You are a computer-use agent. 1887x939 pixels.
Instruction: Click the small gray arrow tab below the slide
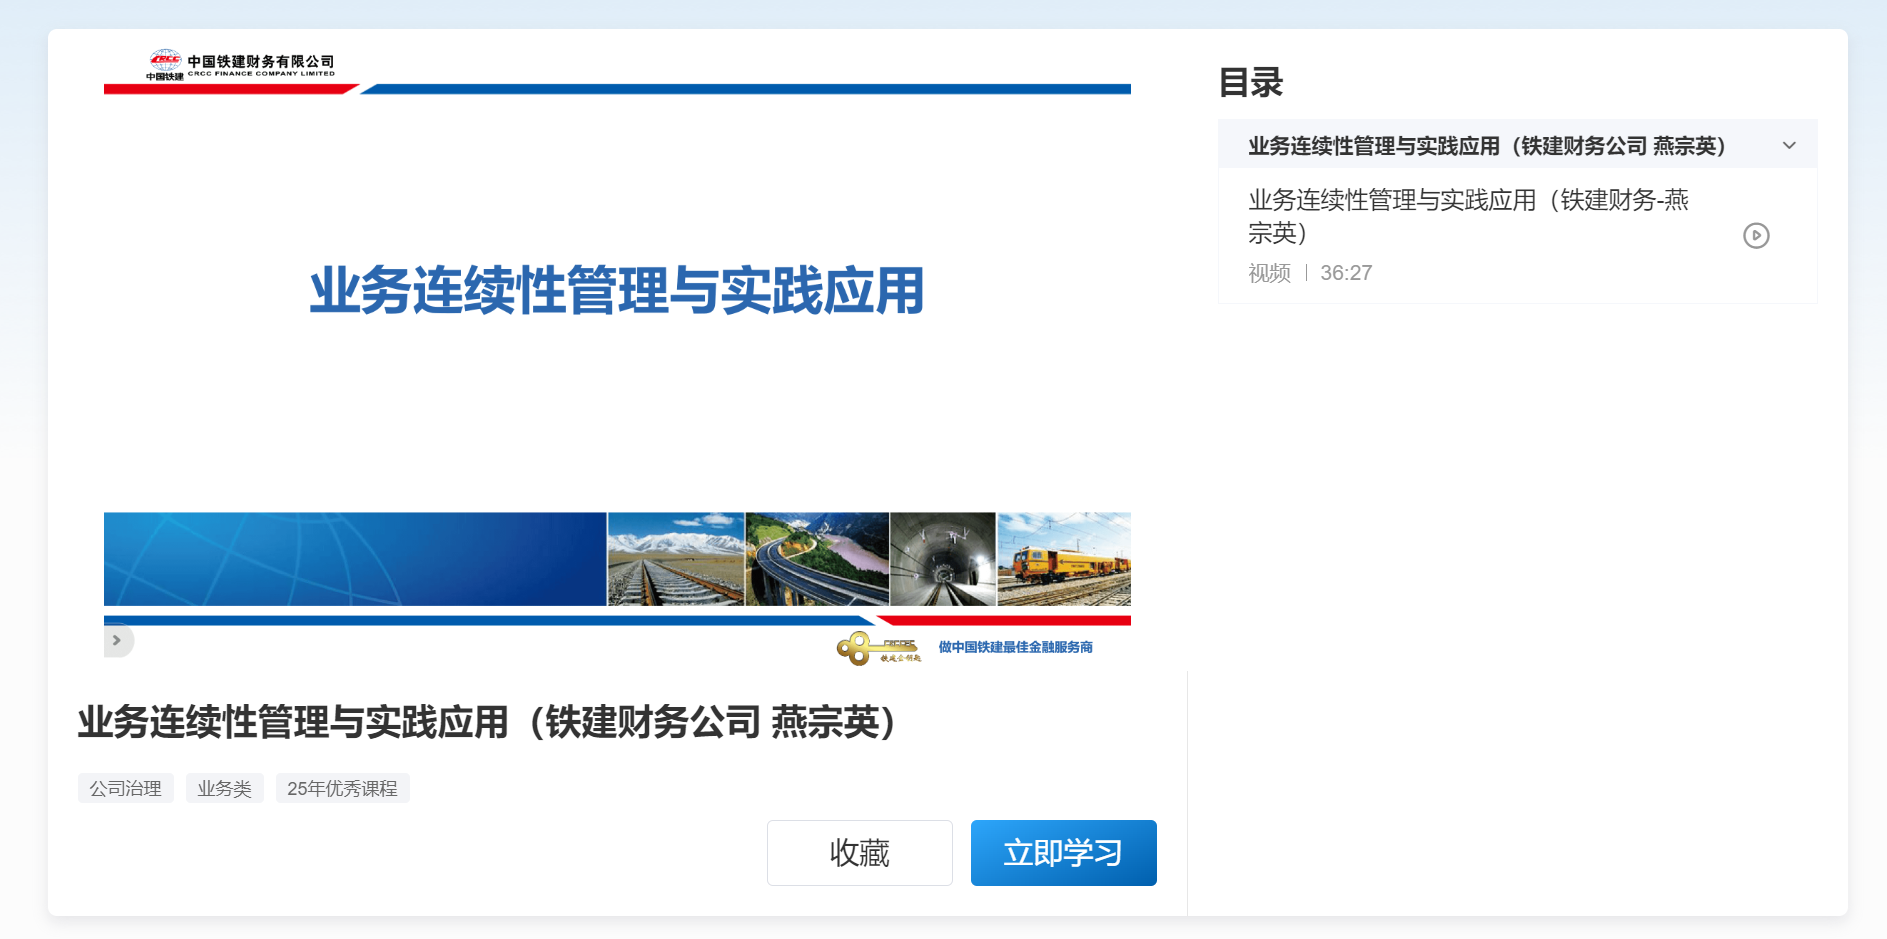point(118,640)
